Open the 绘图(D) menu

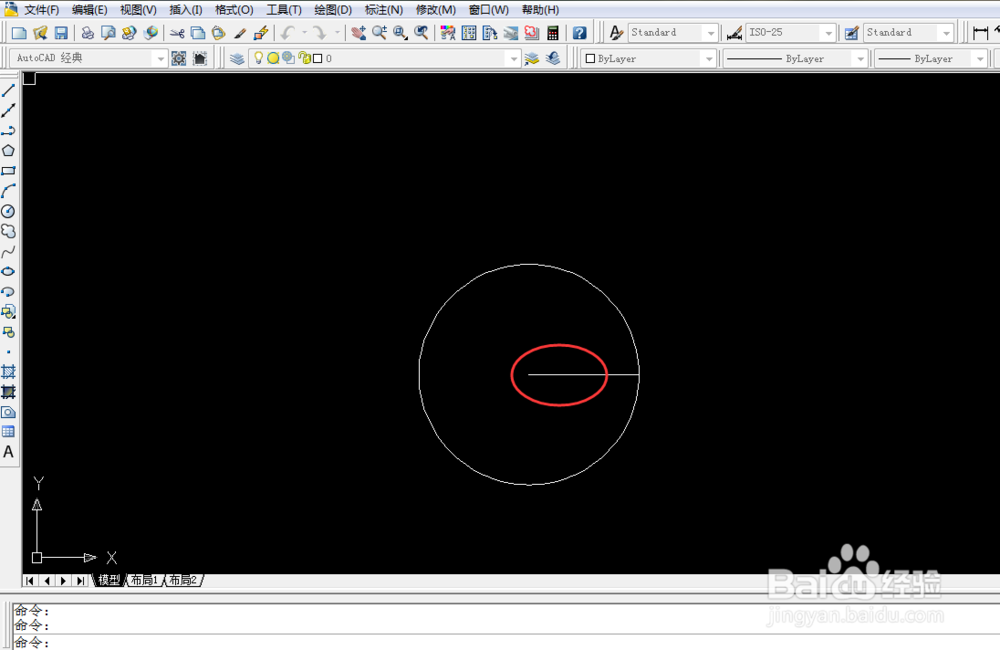point(333,10)
